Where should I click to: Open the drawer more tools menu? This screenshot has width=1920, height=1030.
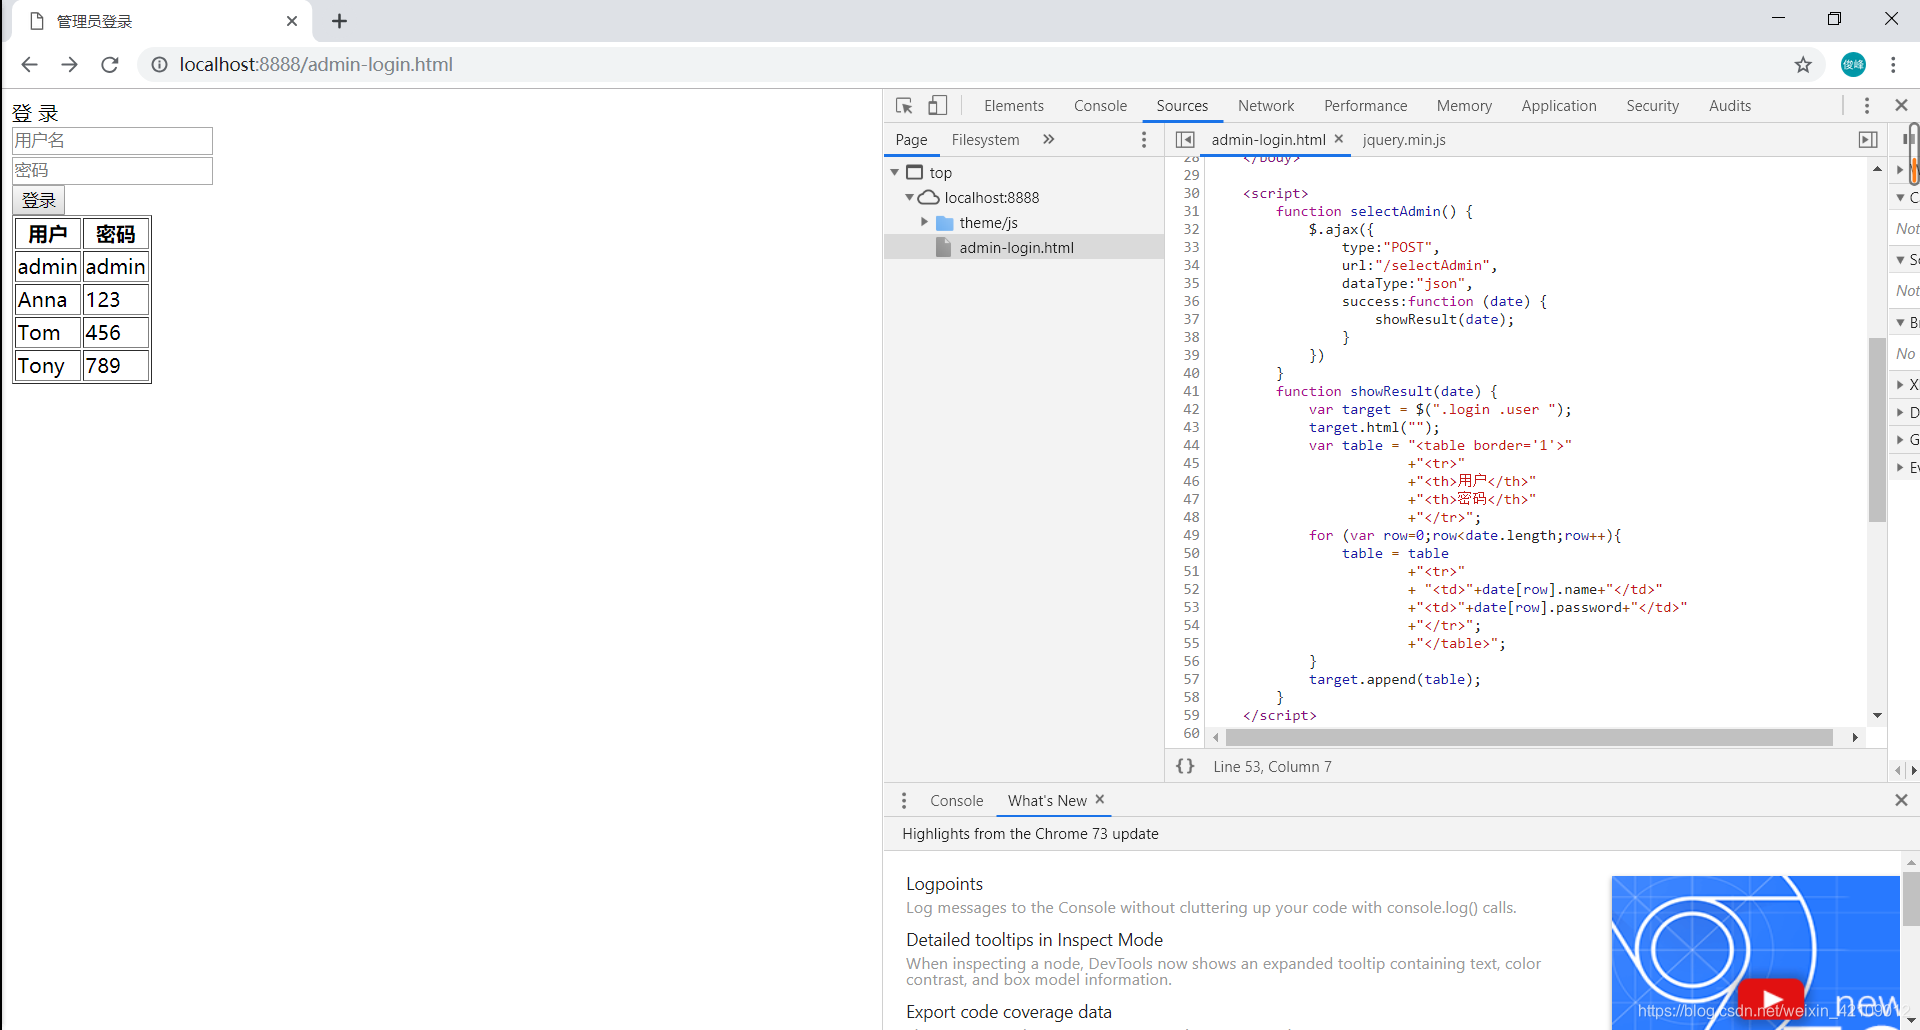pos(904,801)
